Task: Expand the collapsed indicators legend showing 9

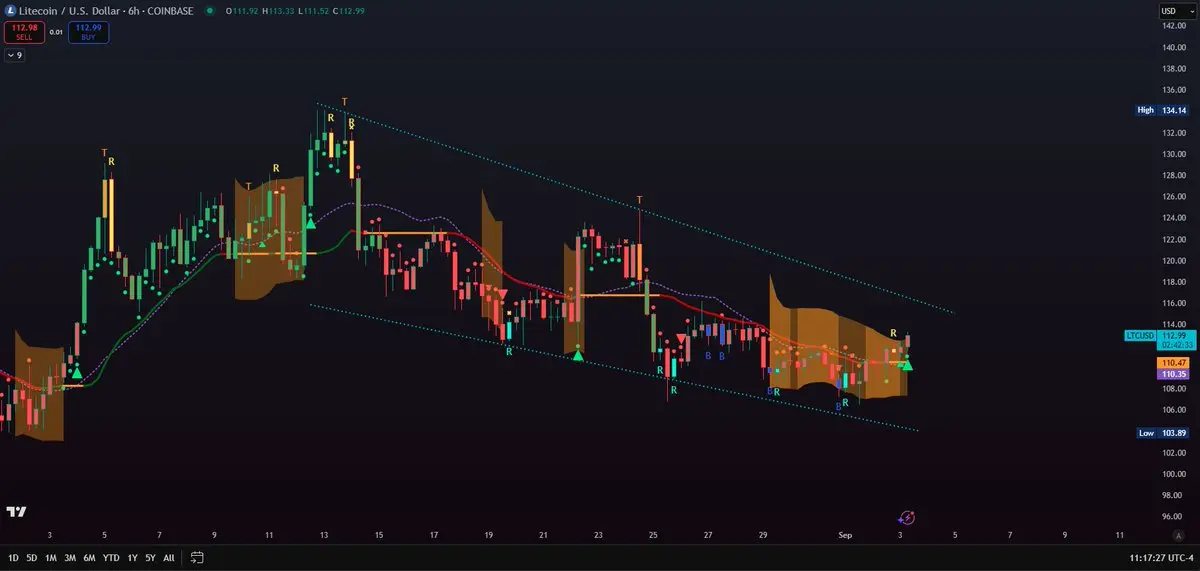Action: click(15, 55)
